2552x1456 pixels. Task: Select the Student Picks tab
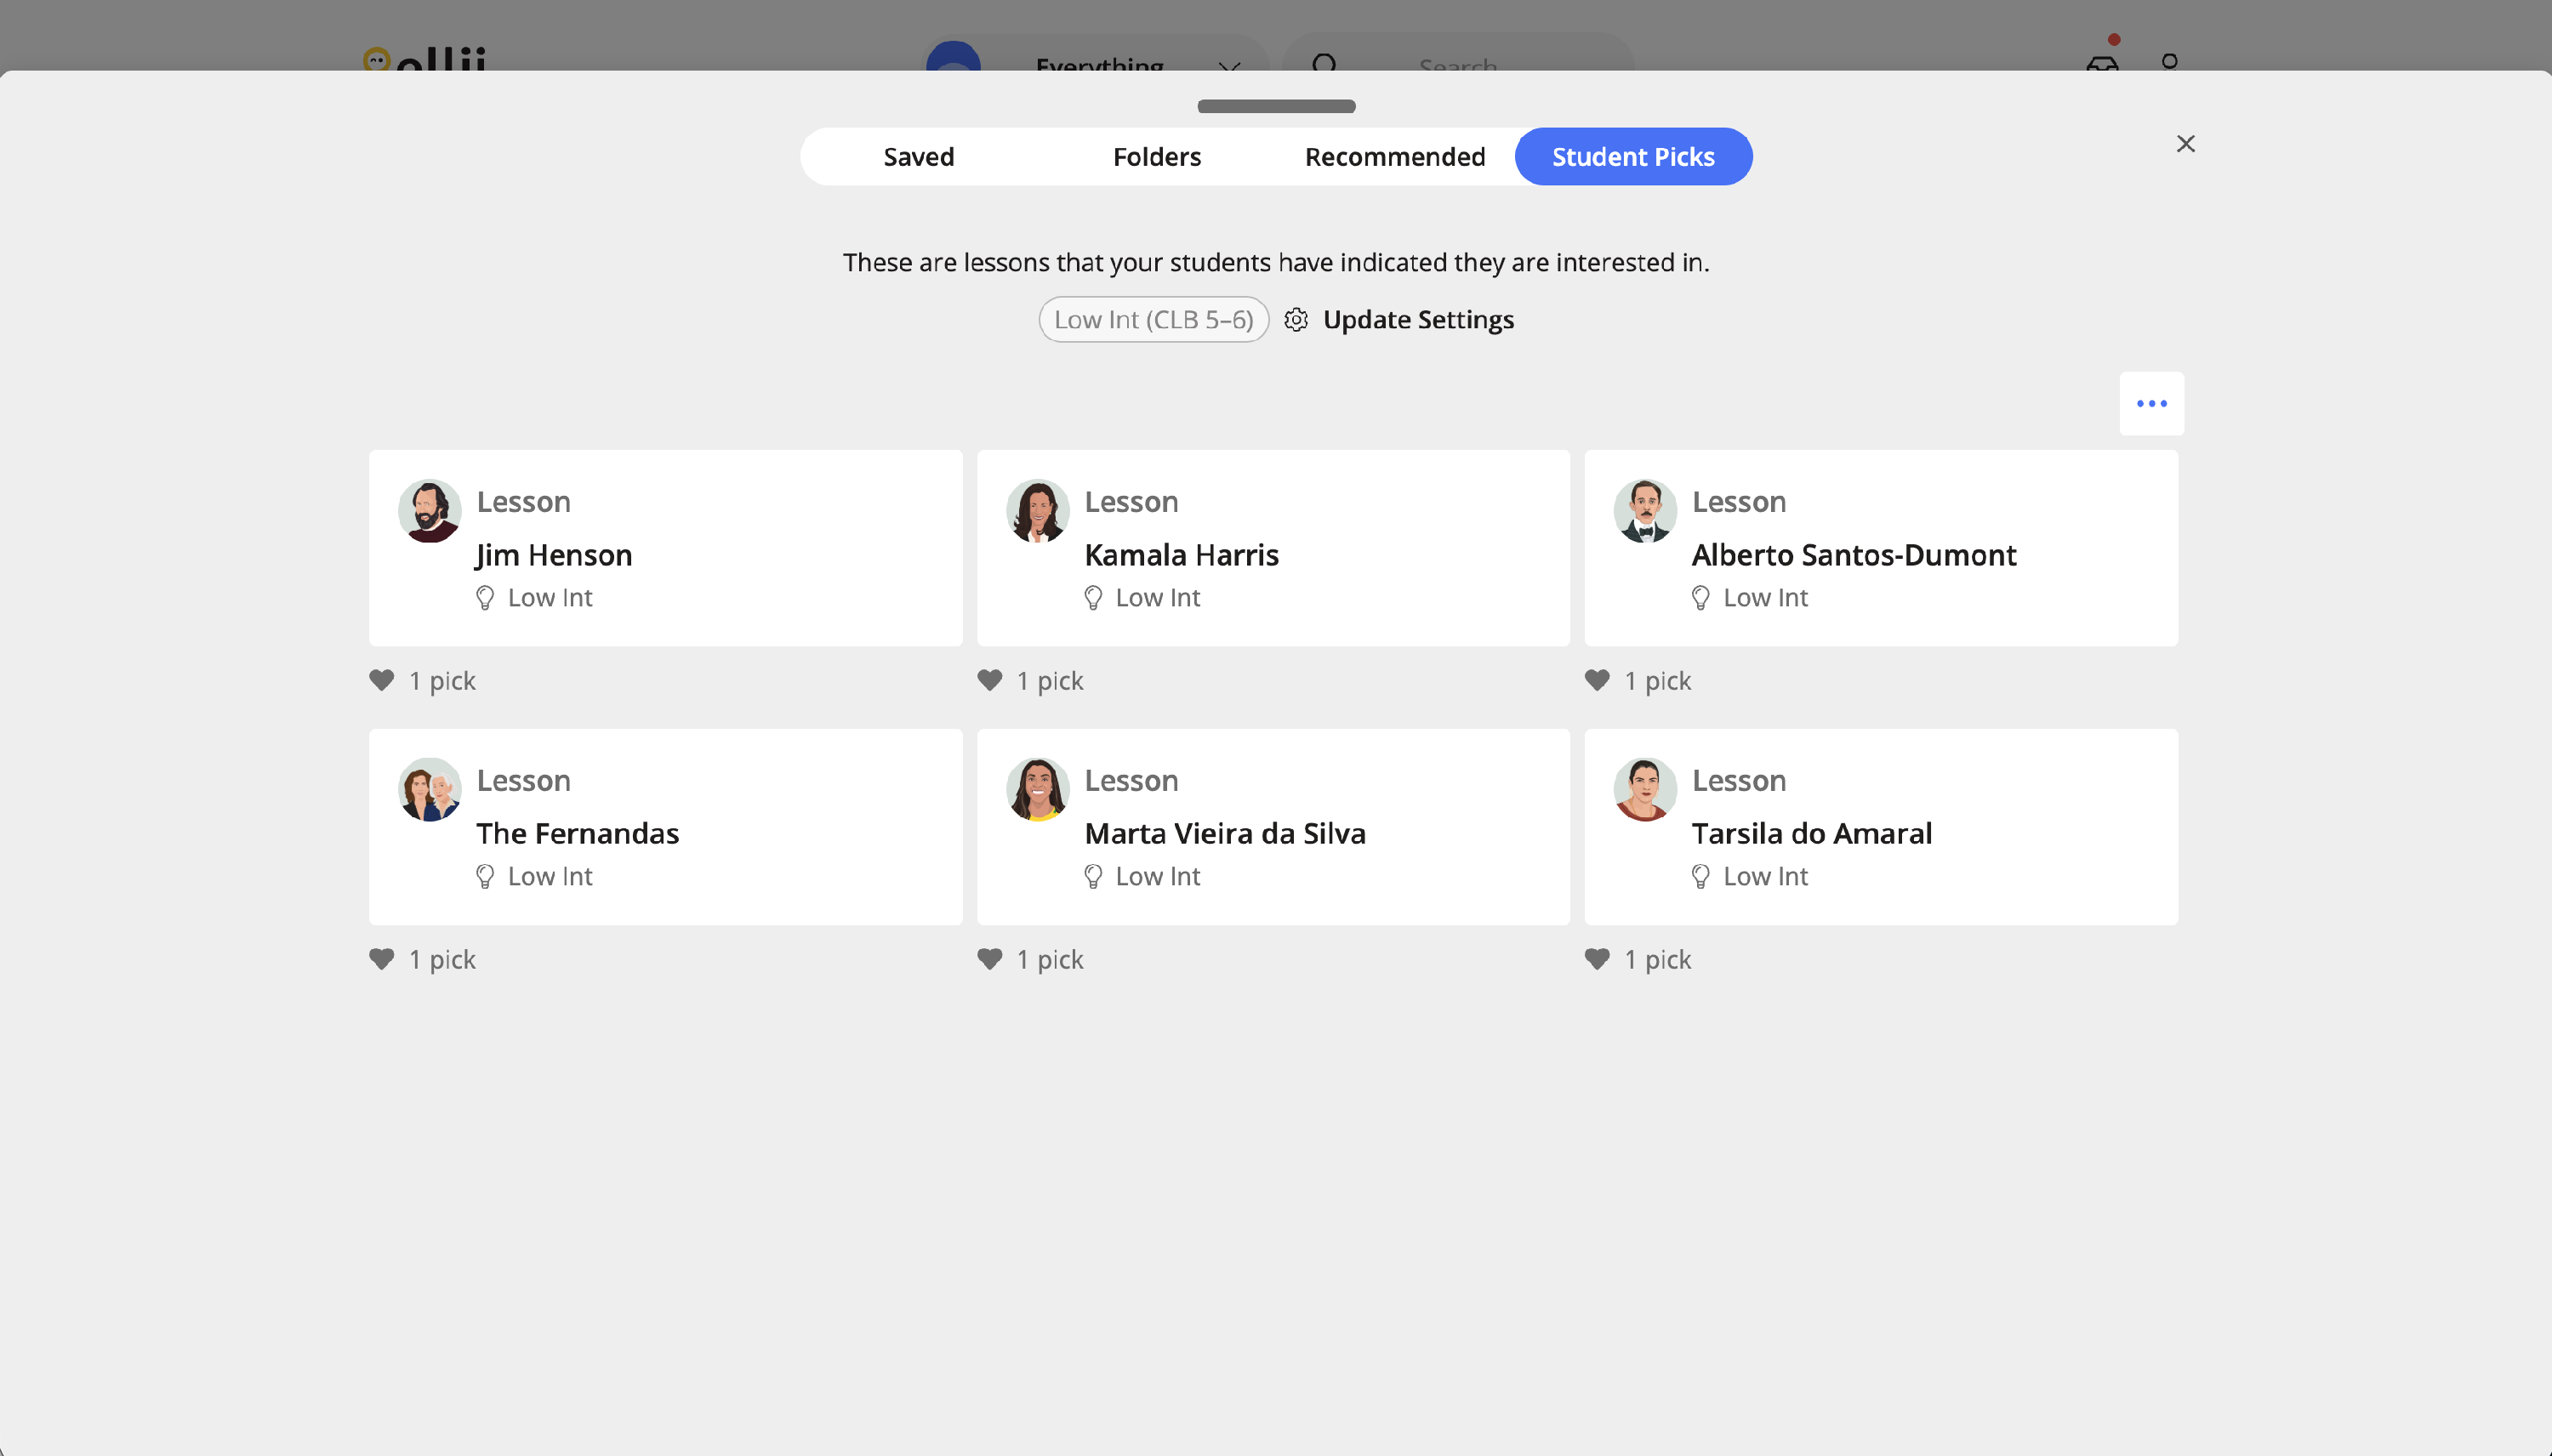pyautogui.click(x=1633, y=157)
